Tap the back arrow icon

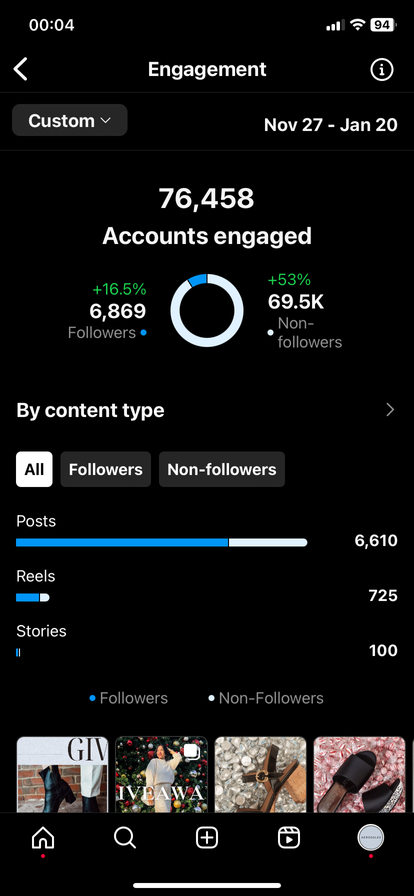tap(21, 70)
